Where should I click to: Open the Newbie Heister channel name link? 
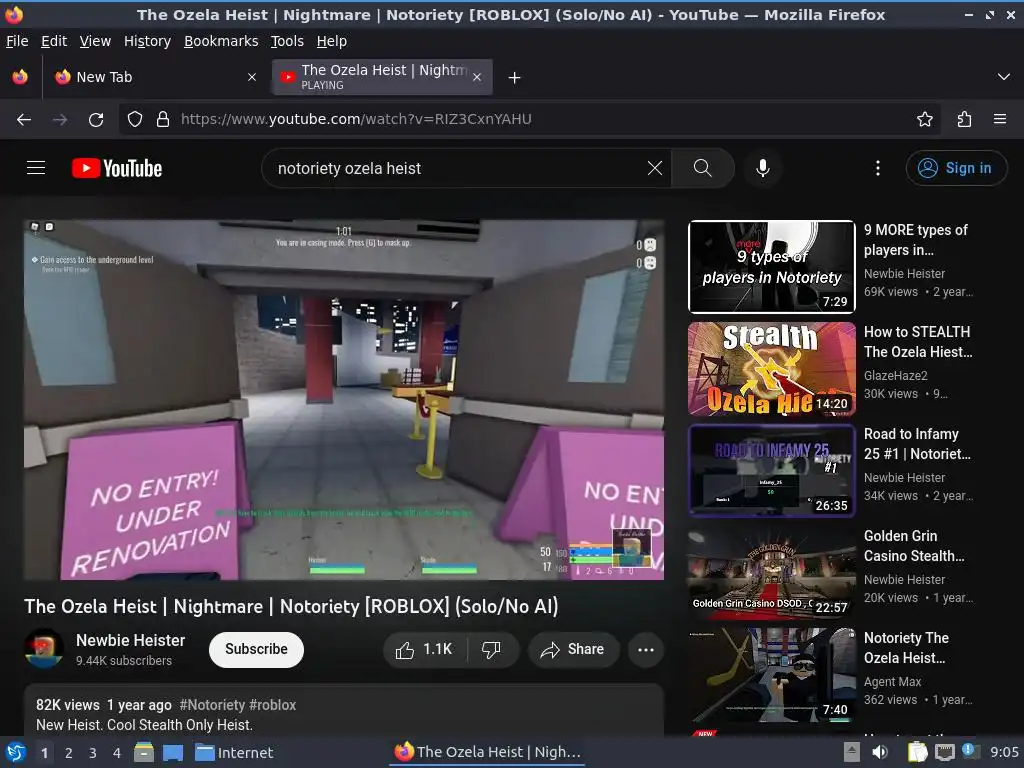click(x=131, y=641)
